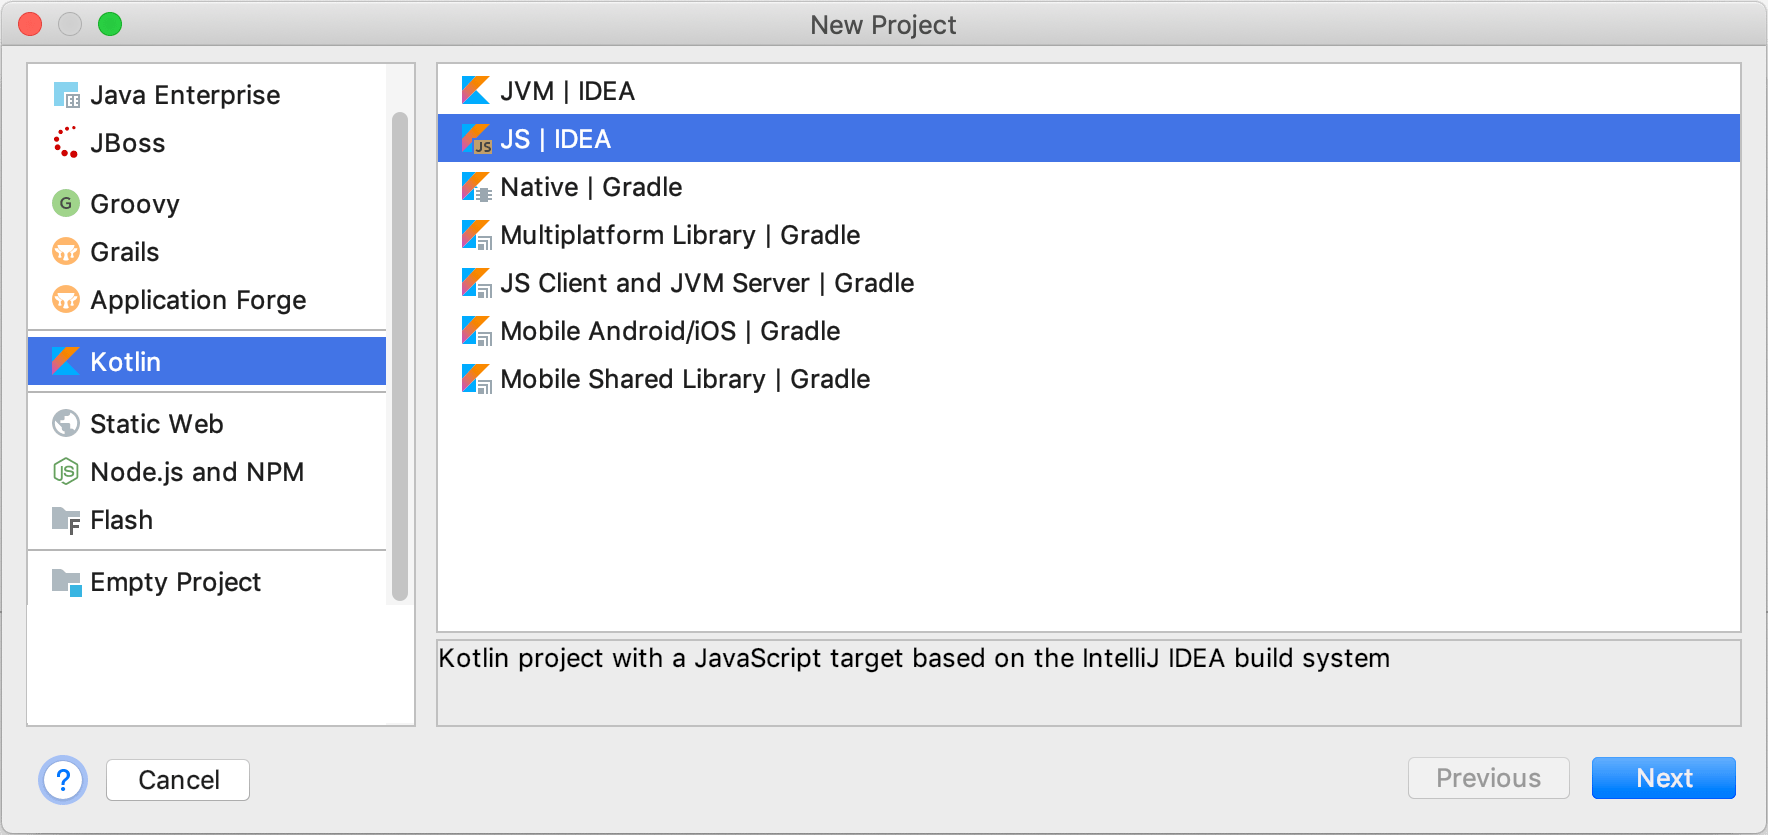Click the Empty Project folder icon
This screenshot has height=835, width=1768.
pos(66,582)
